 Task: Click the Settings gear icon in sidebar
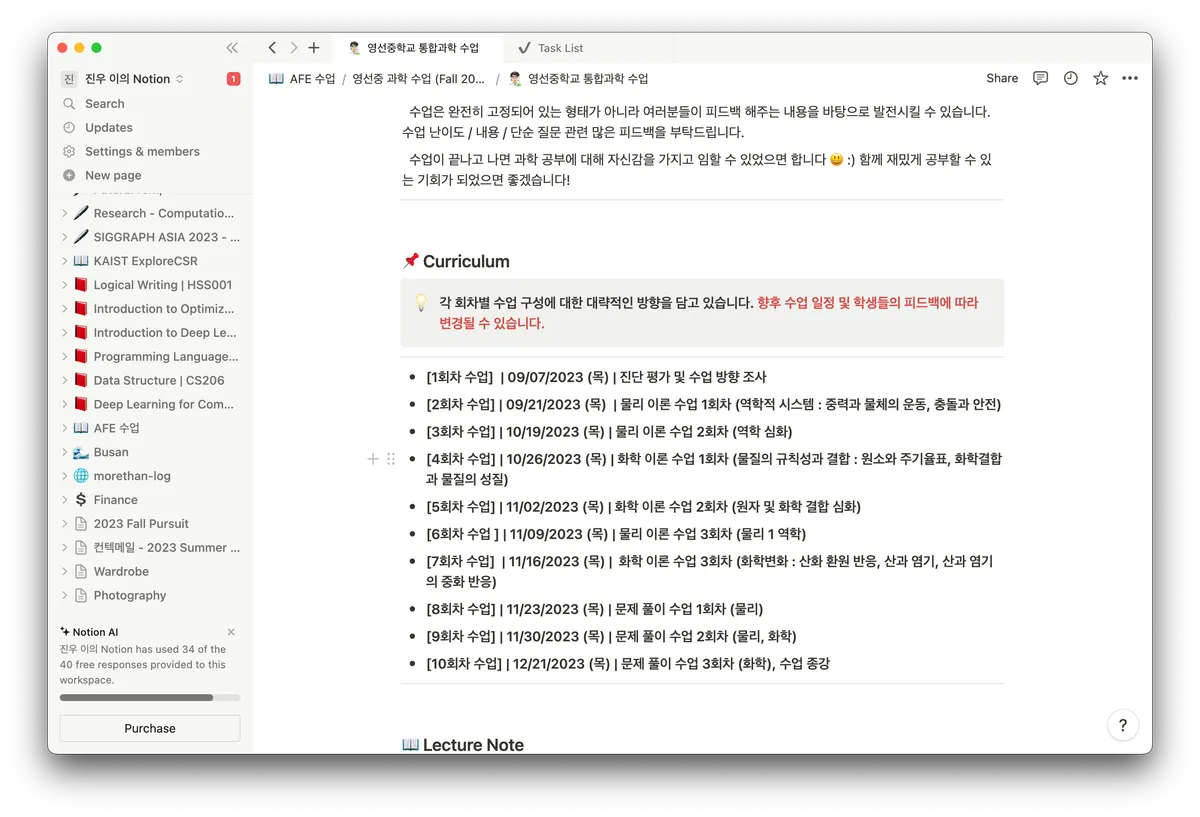point(69,152)
